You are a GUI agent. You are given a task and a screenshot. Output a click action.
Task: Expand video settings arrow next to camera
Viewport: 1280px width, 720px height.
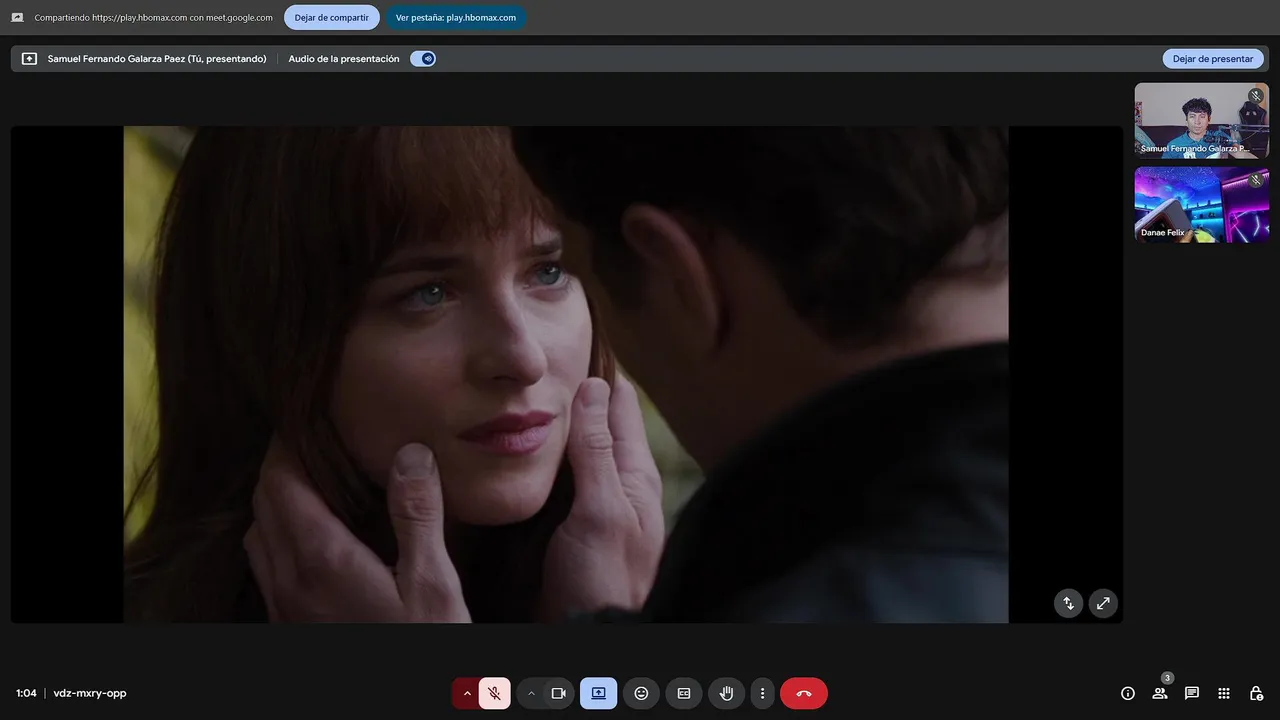[531, 693]
